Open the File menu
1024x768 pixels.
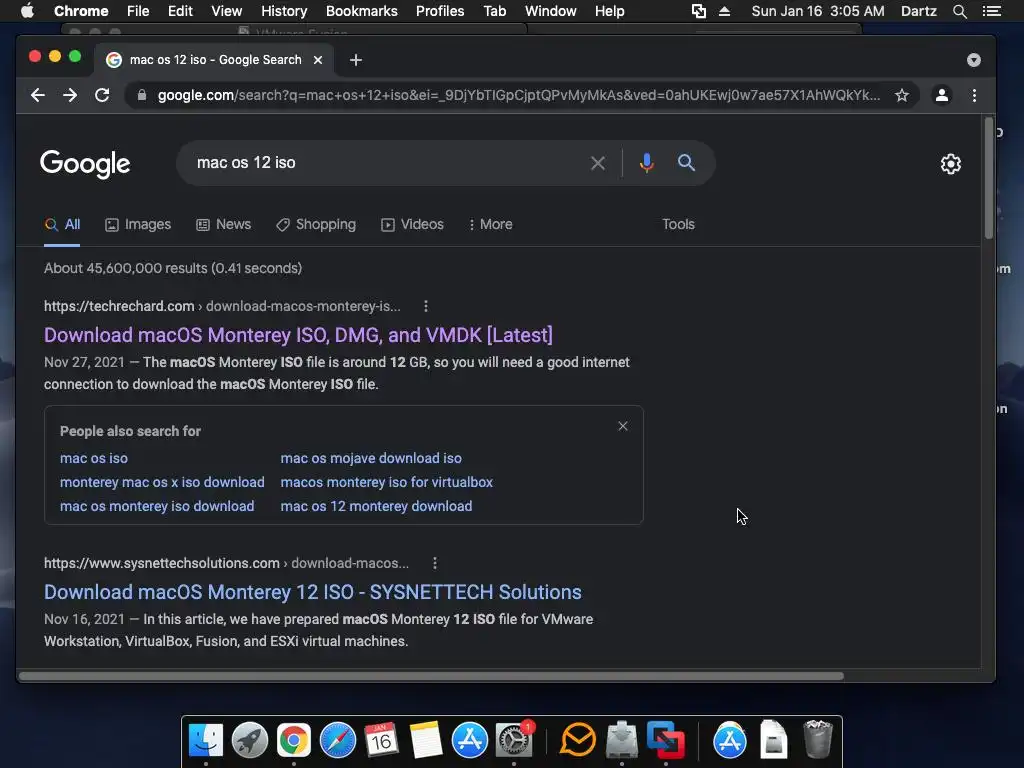click(138, 11)
